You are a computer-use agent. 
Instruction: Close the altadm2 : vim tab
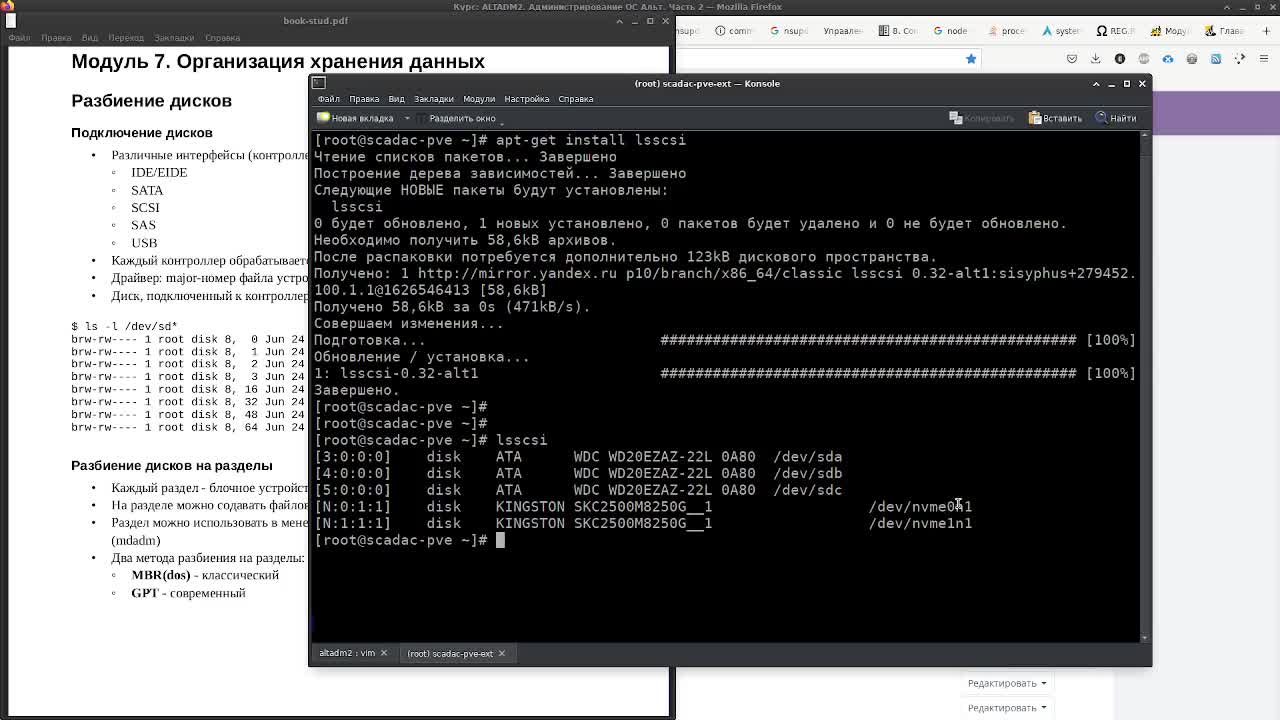(383, 653)
